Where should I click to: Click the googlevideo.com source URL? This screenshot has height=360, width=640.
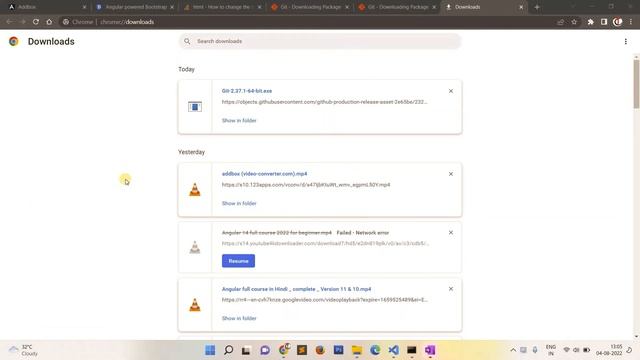tap(325, 300)
